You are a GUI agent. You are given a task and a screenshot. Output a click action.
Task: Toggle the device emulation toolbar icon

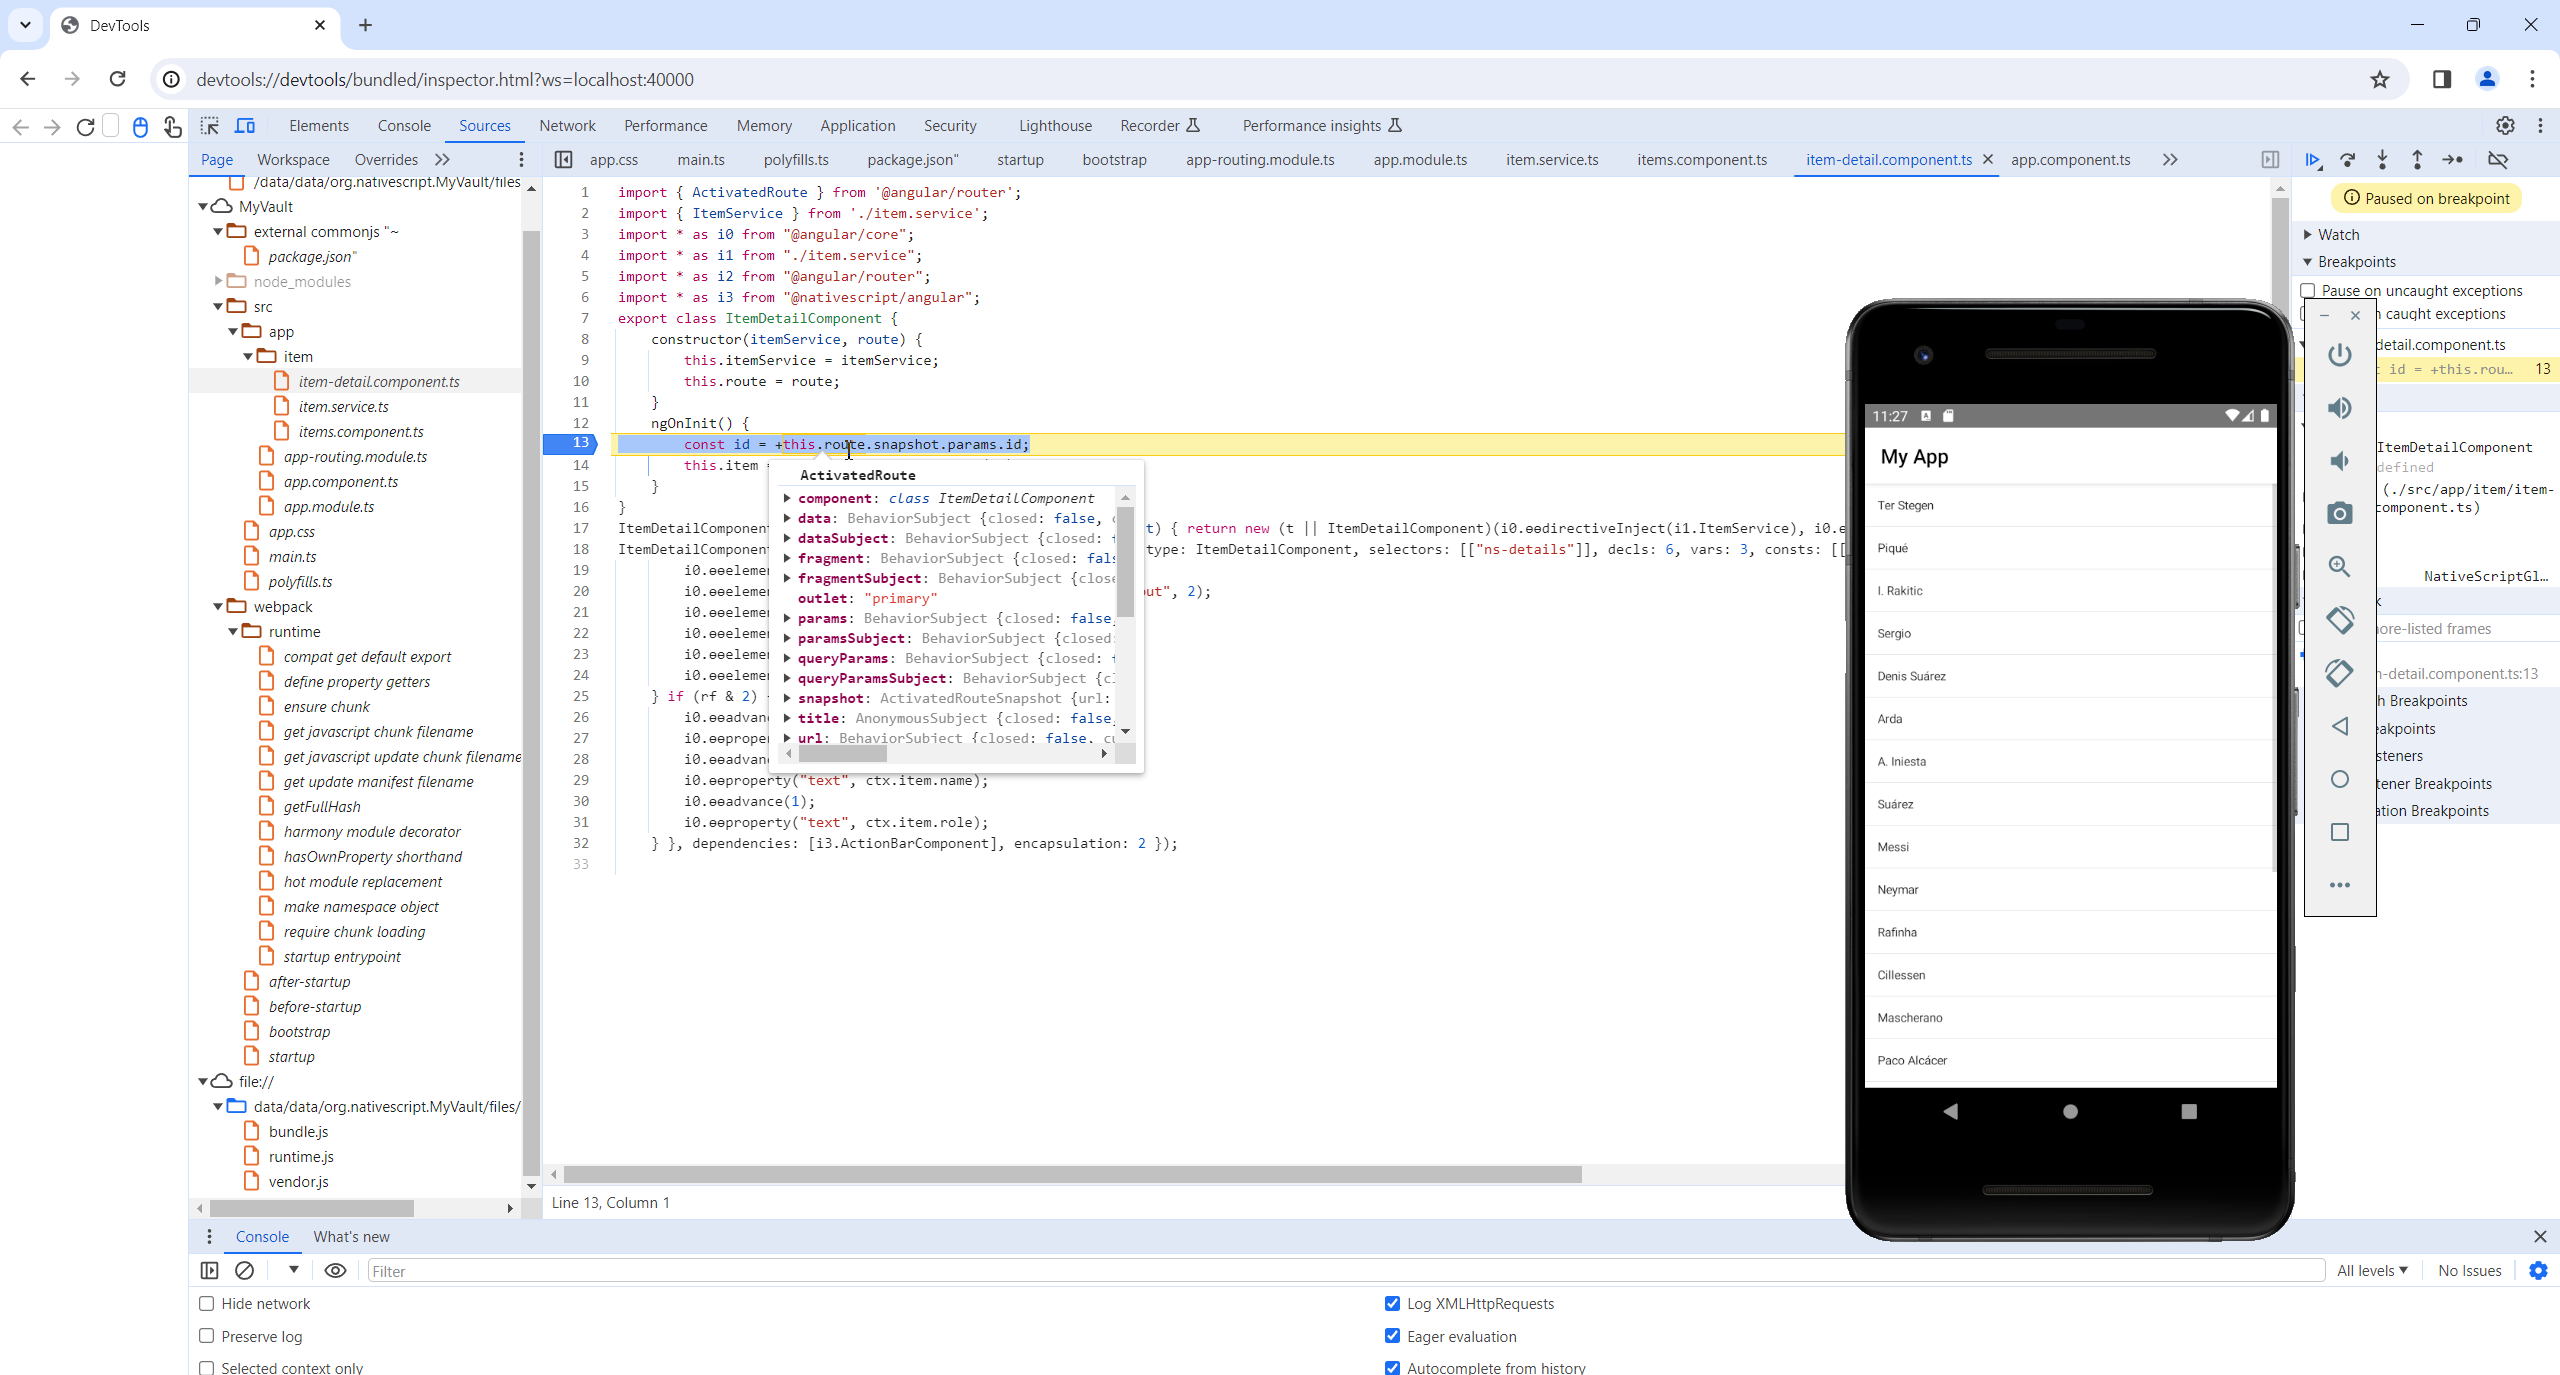(246, 126)
